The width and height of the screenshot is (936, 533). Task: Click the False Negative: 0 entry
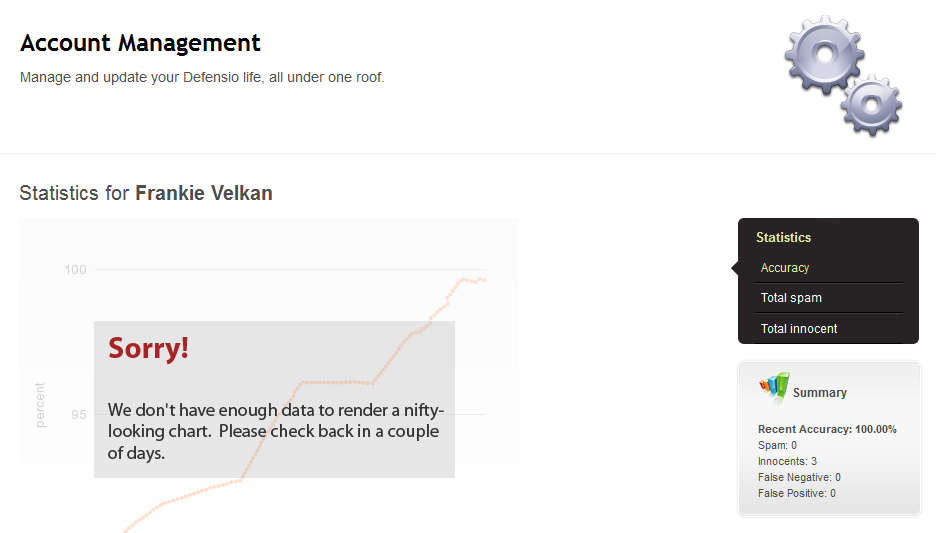(x=799, y=477)
